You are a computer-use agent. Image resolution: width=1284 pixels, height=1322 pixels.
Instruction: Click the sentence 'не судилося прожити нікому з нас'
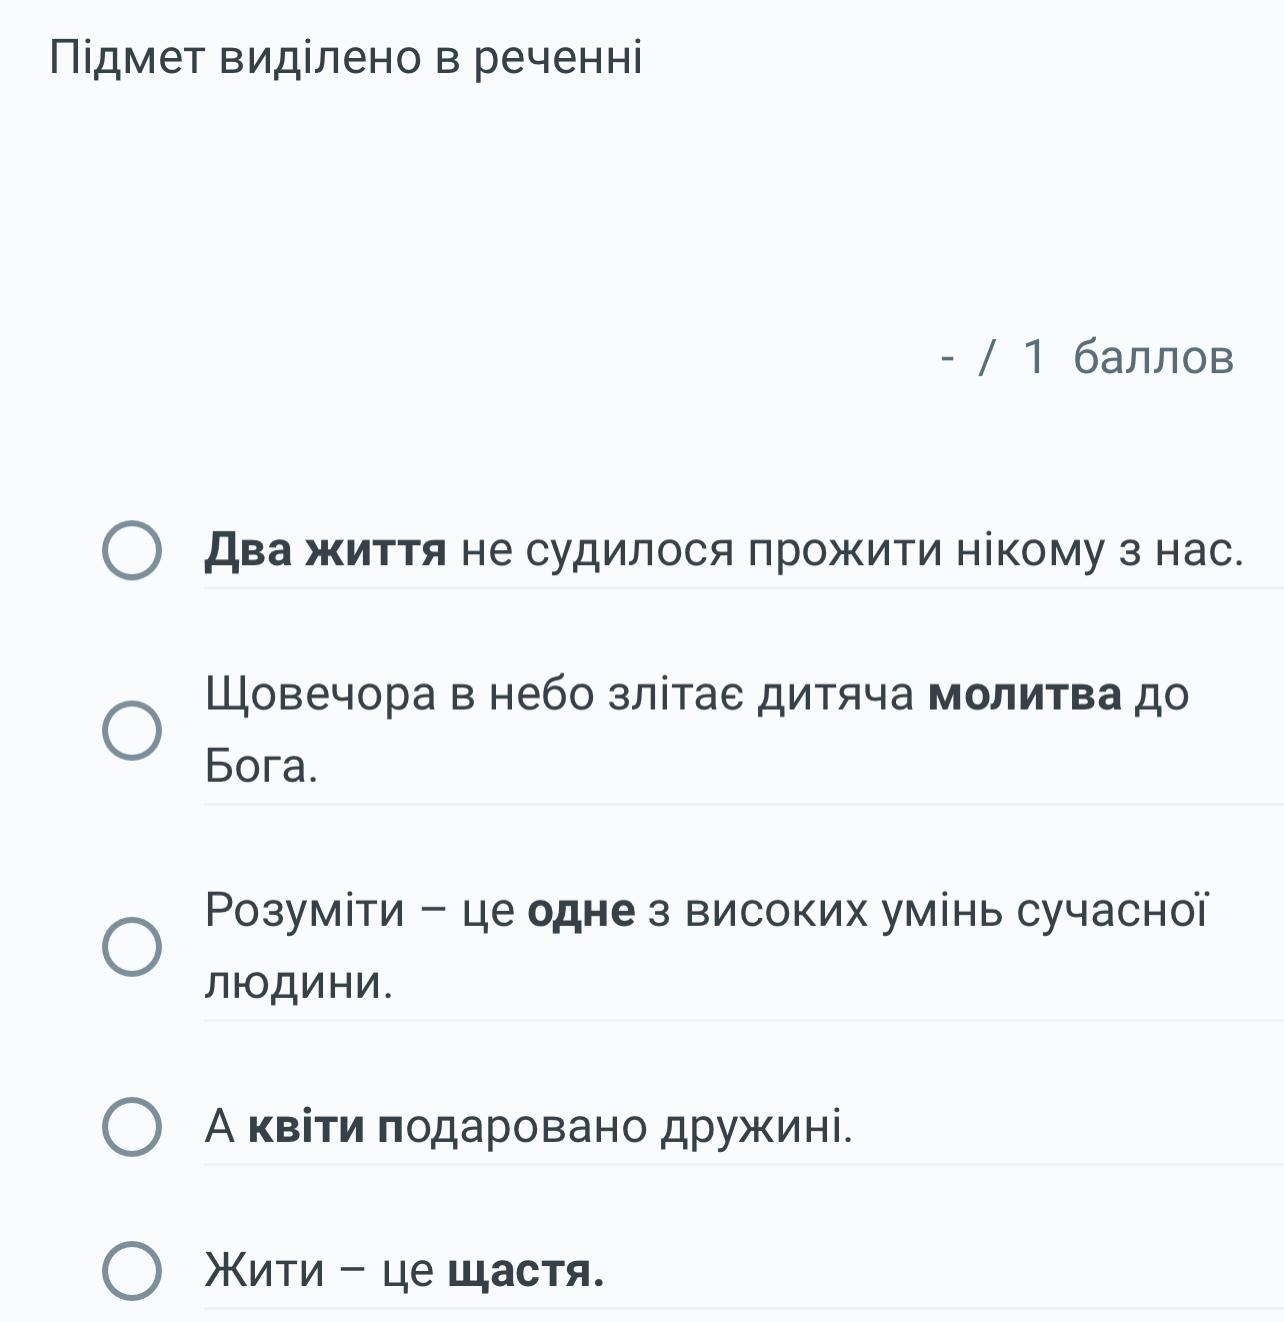coord(852,550)
